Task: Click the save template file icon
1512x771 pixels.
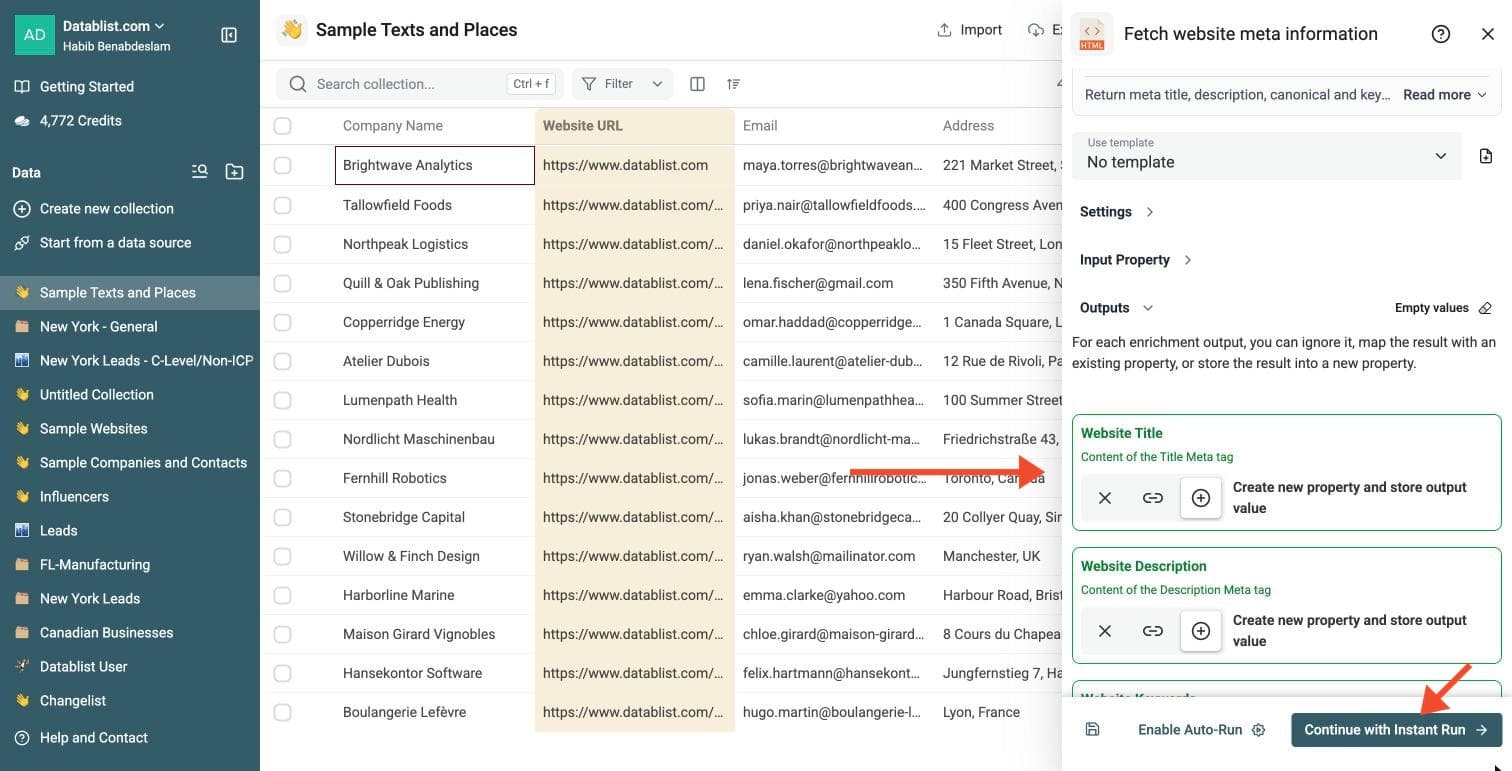Action: point(1486,156)
